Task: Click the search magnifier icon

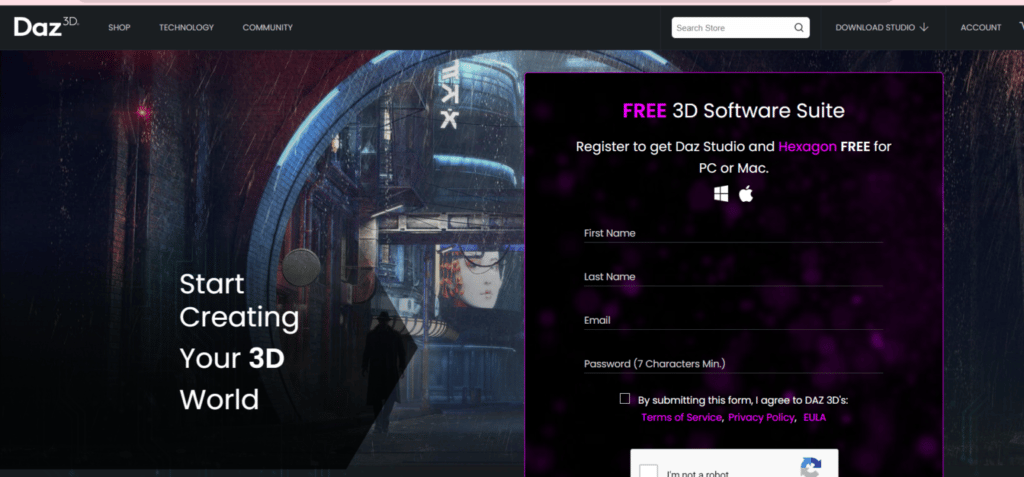Action: pos(799,28)
